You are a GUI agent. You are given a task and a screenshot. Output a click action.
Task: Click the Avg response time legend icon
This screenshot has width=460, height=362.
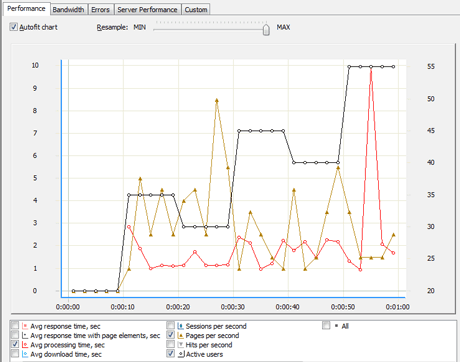point(25,326)
